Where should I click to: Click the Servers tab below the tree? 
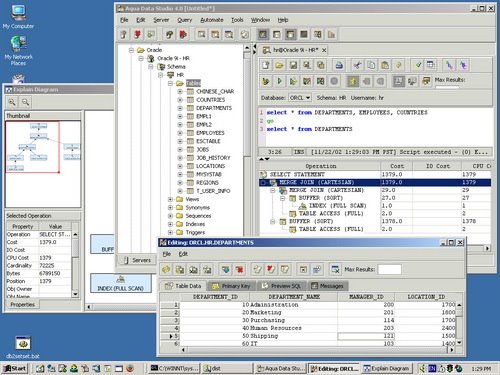137,260
